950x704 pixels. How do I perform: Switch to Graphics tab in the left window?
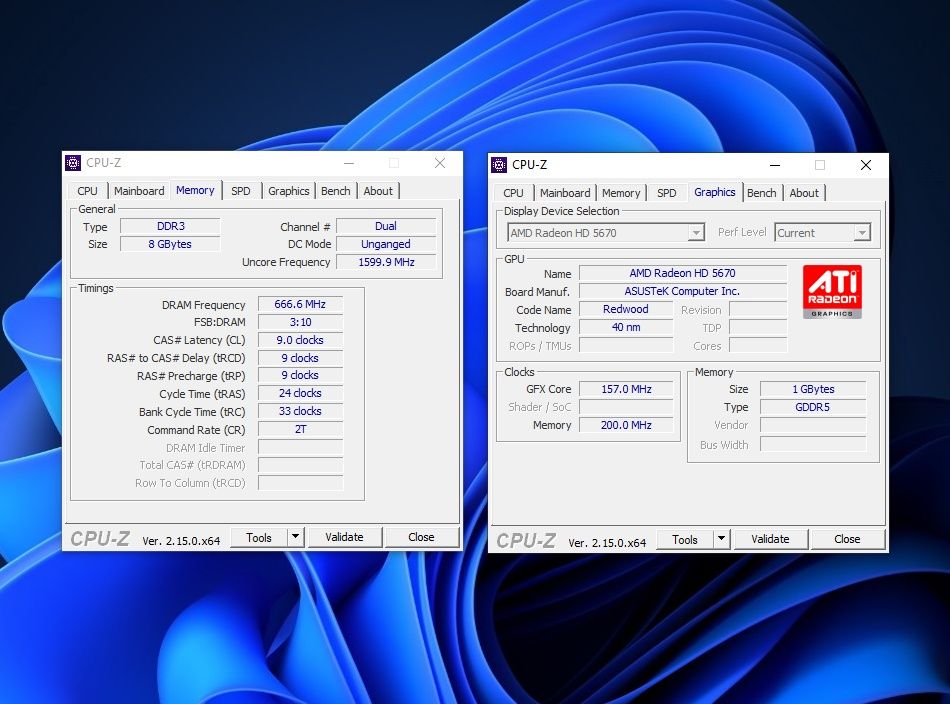(288, 191)
